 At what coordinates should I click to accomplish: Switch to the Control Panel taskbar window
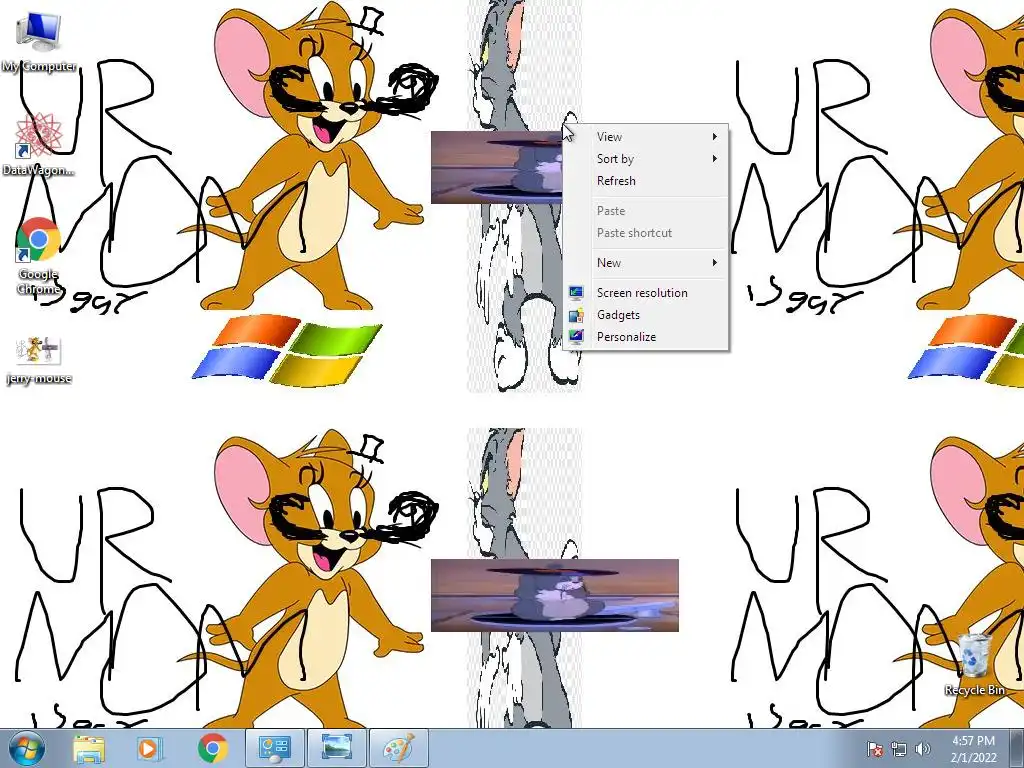coord(275,749)
